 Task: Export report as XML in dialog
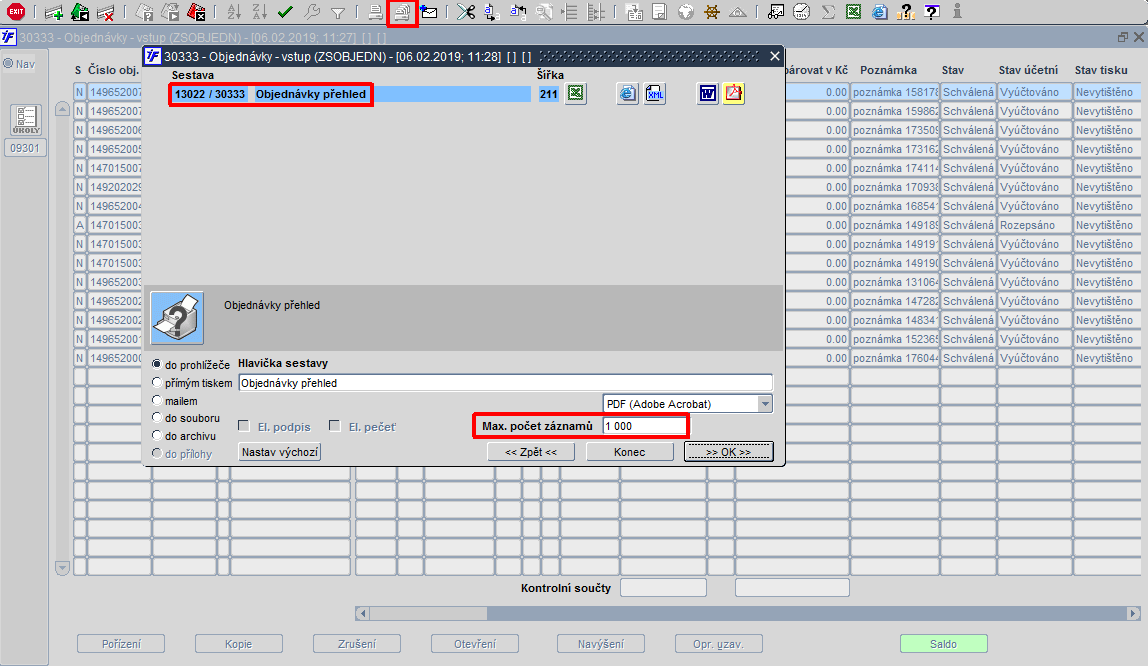655,94
